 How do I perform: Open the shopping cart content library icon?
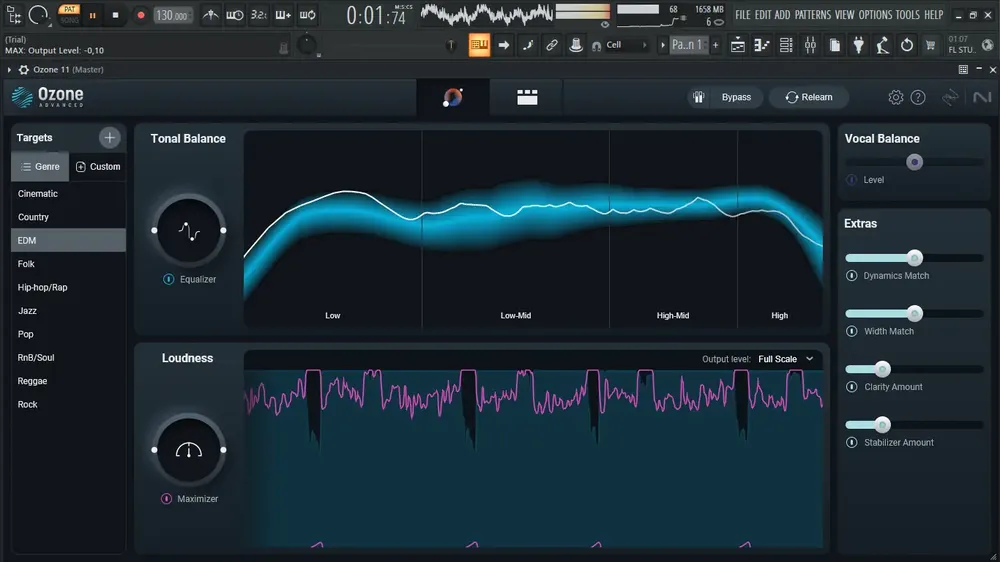pos(930,45)
